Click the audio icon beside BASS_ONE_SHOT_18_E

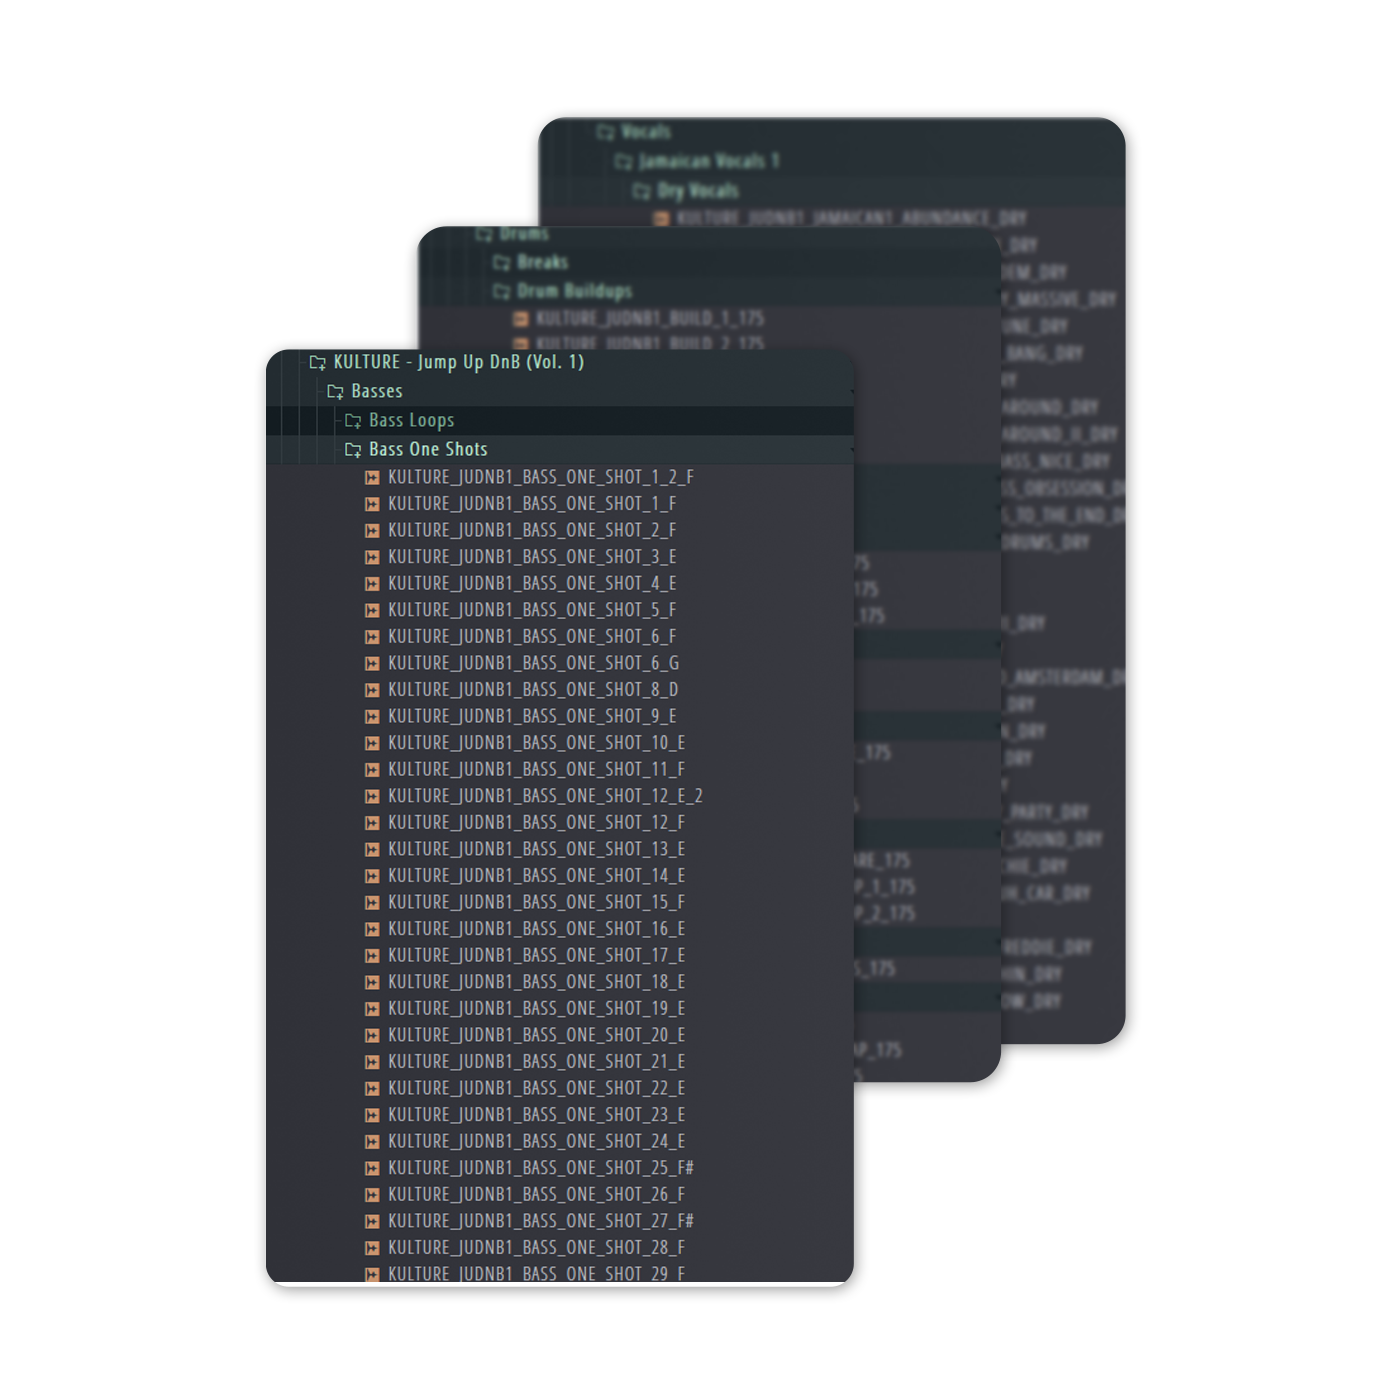click(372, 983)
